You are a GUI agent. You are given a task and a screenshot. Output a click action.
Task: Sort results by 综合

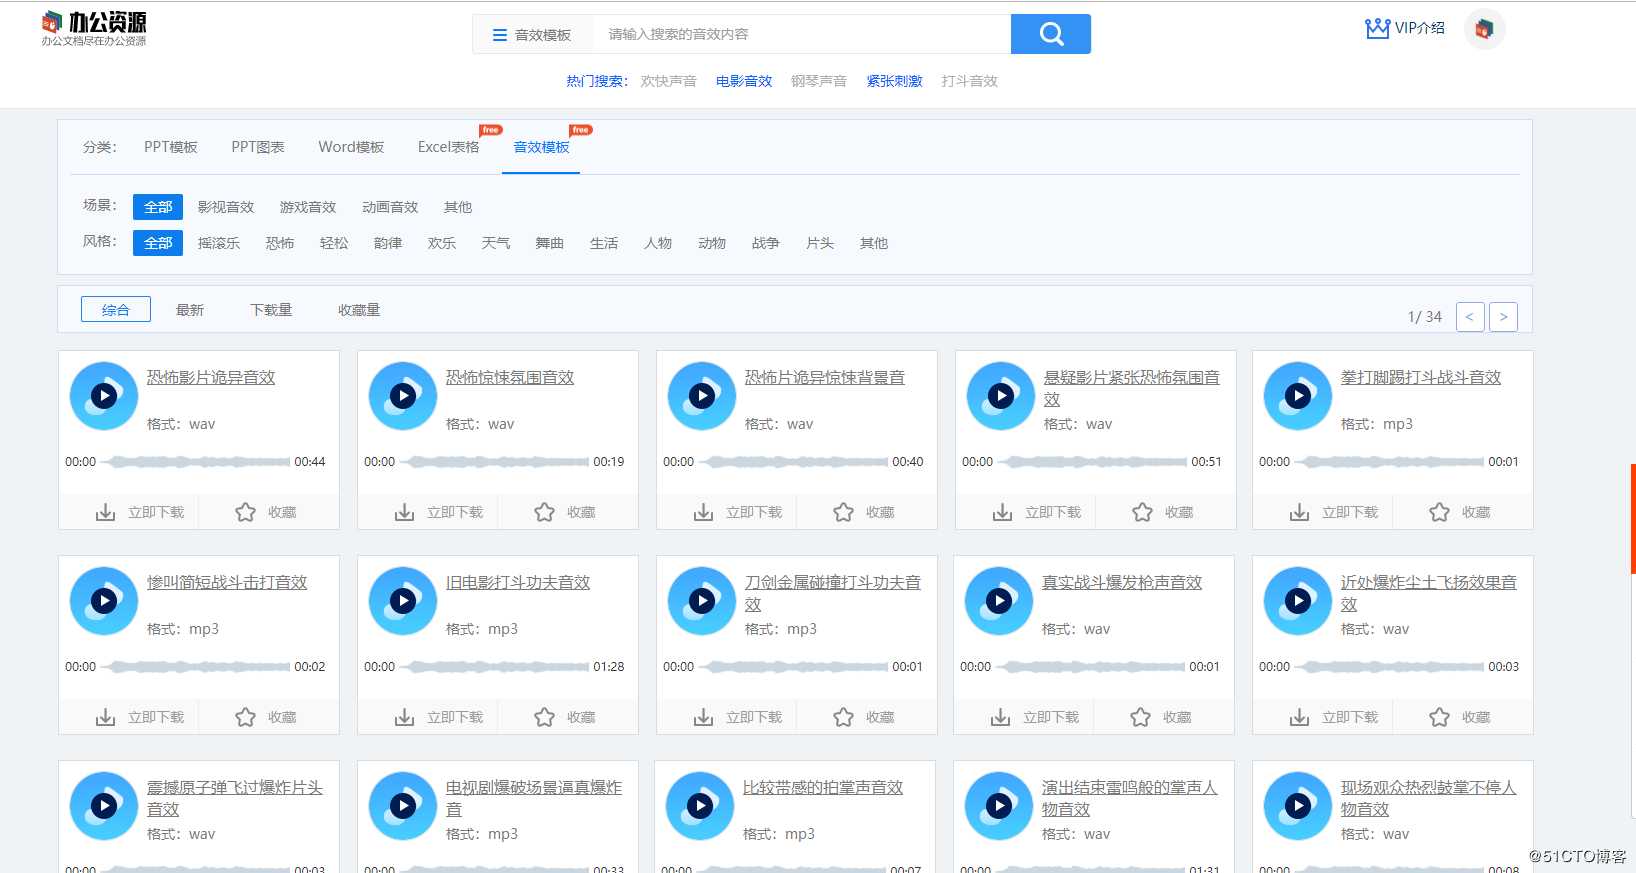pos(116,310)
